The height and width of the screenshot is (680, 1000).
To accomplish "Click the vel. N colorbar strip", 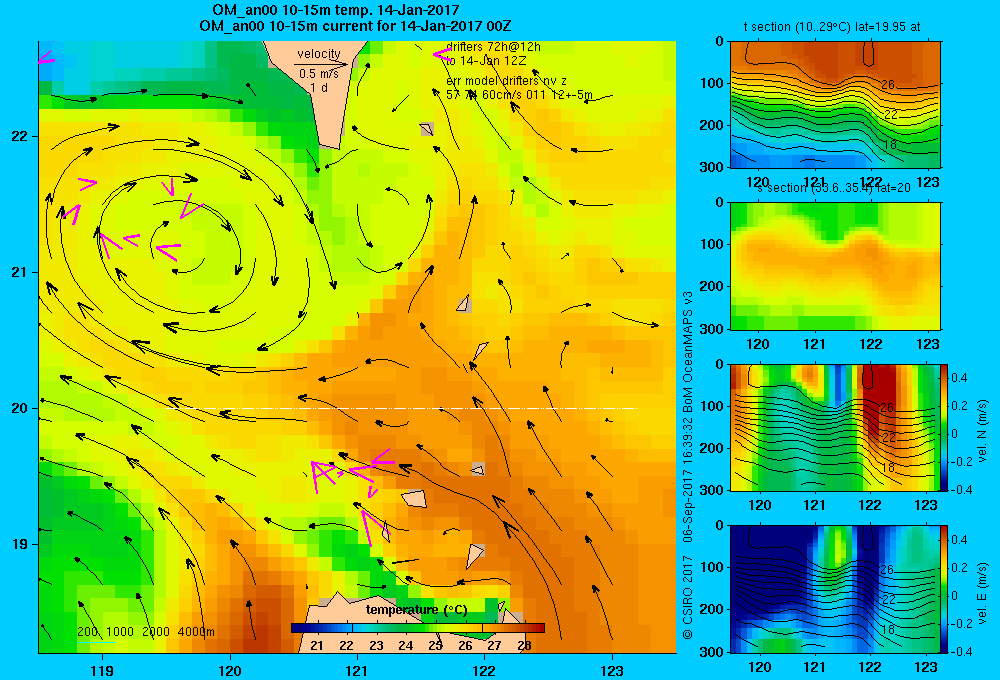I will point(944,427).
